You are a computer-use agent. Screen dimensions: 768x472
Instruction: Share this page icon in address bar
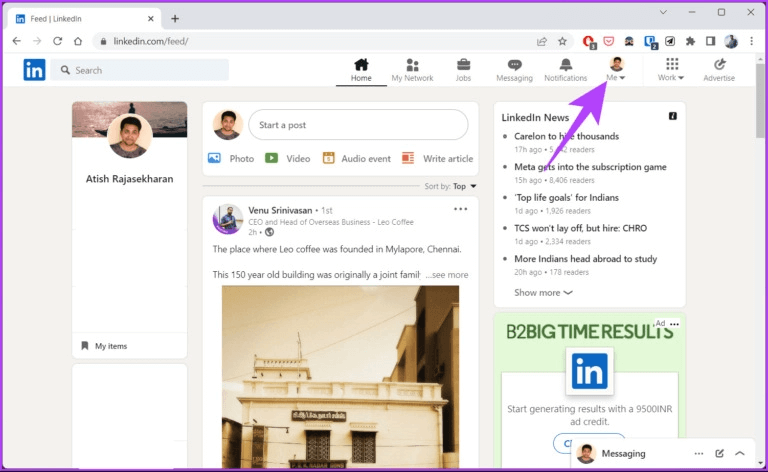(542, 41)
